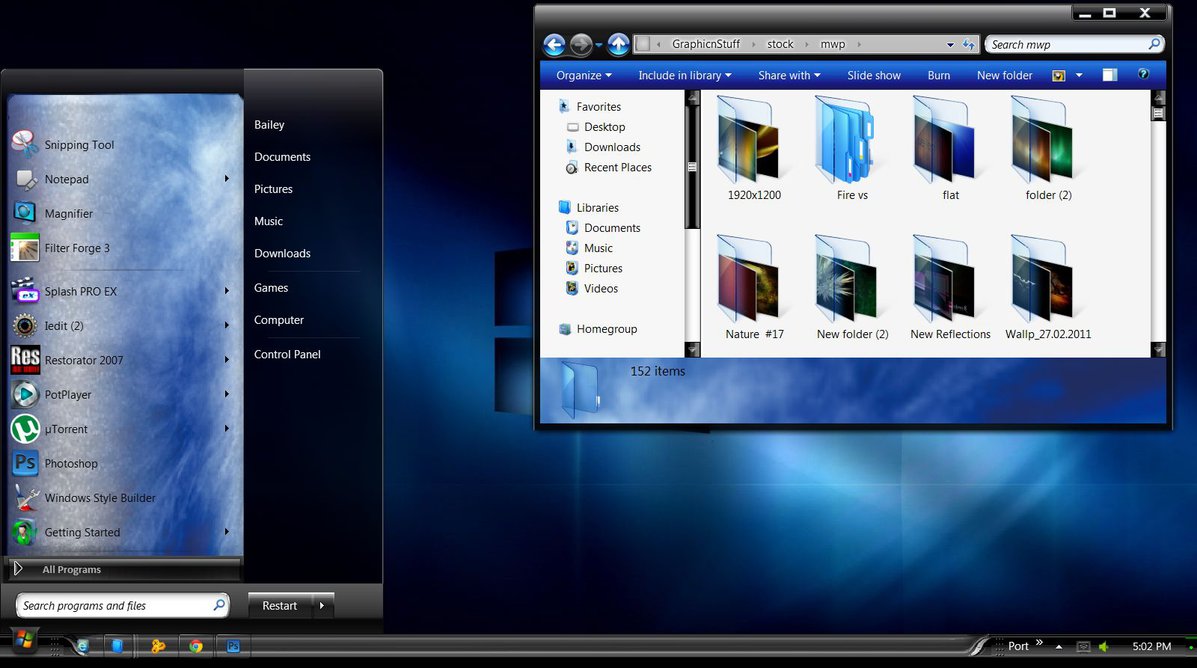Click the green volume speaker tray icon
1197x668 pixels.
point(1104,647)
